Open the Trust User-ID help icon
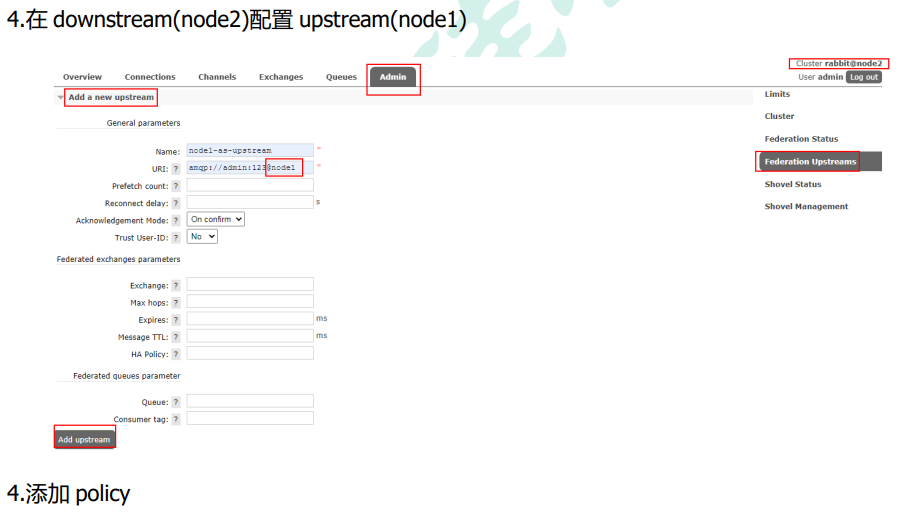Screen dimensions: 916x515 coord(176,238)
